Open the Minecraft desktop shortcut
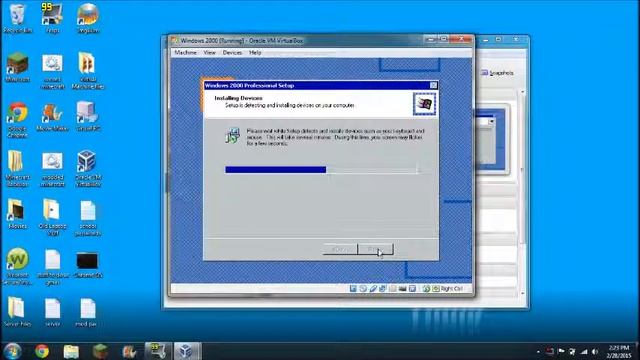This screenshot has width=640, height=360. click(x=17, y=67)
